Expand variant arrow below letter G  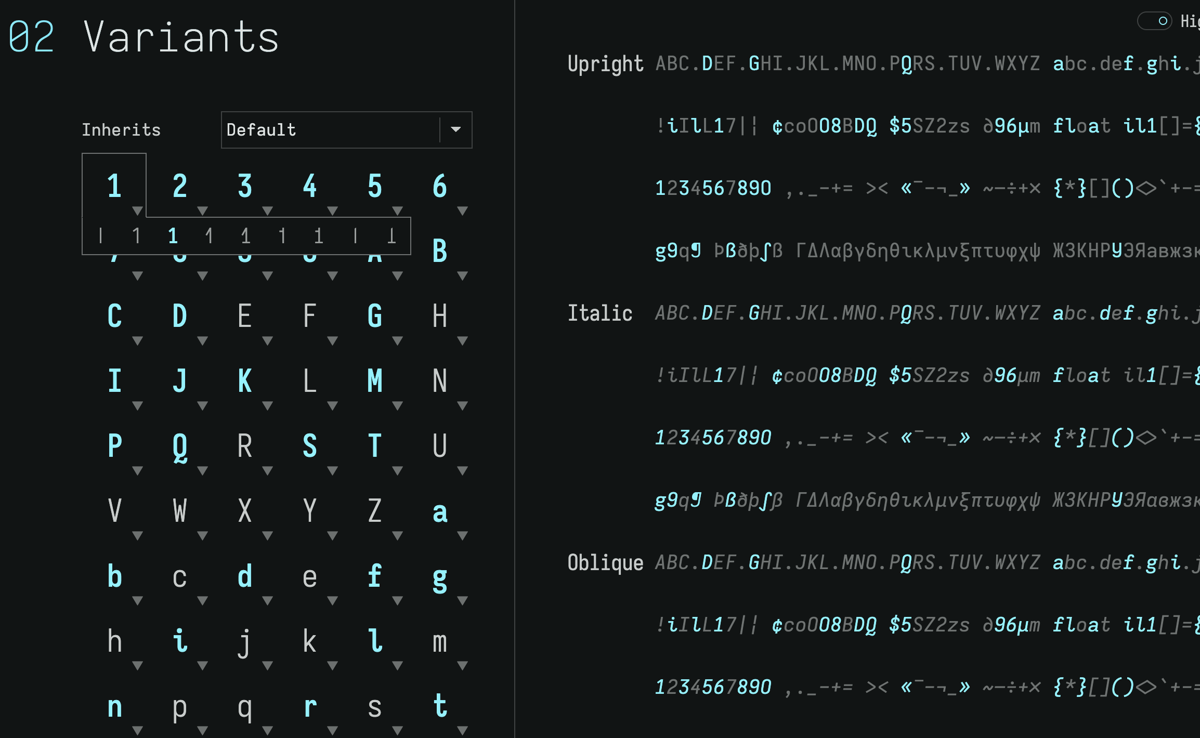(x=398, y=341)
